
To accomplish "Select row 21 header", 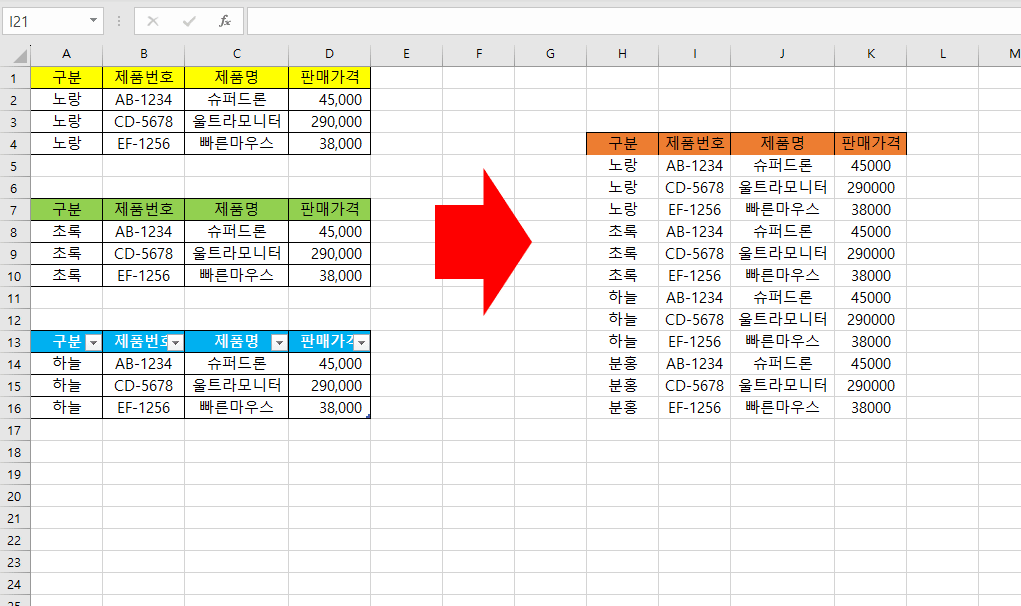I will (14, 519).
